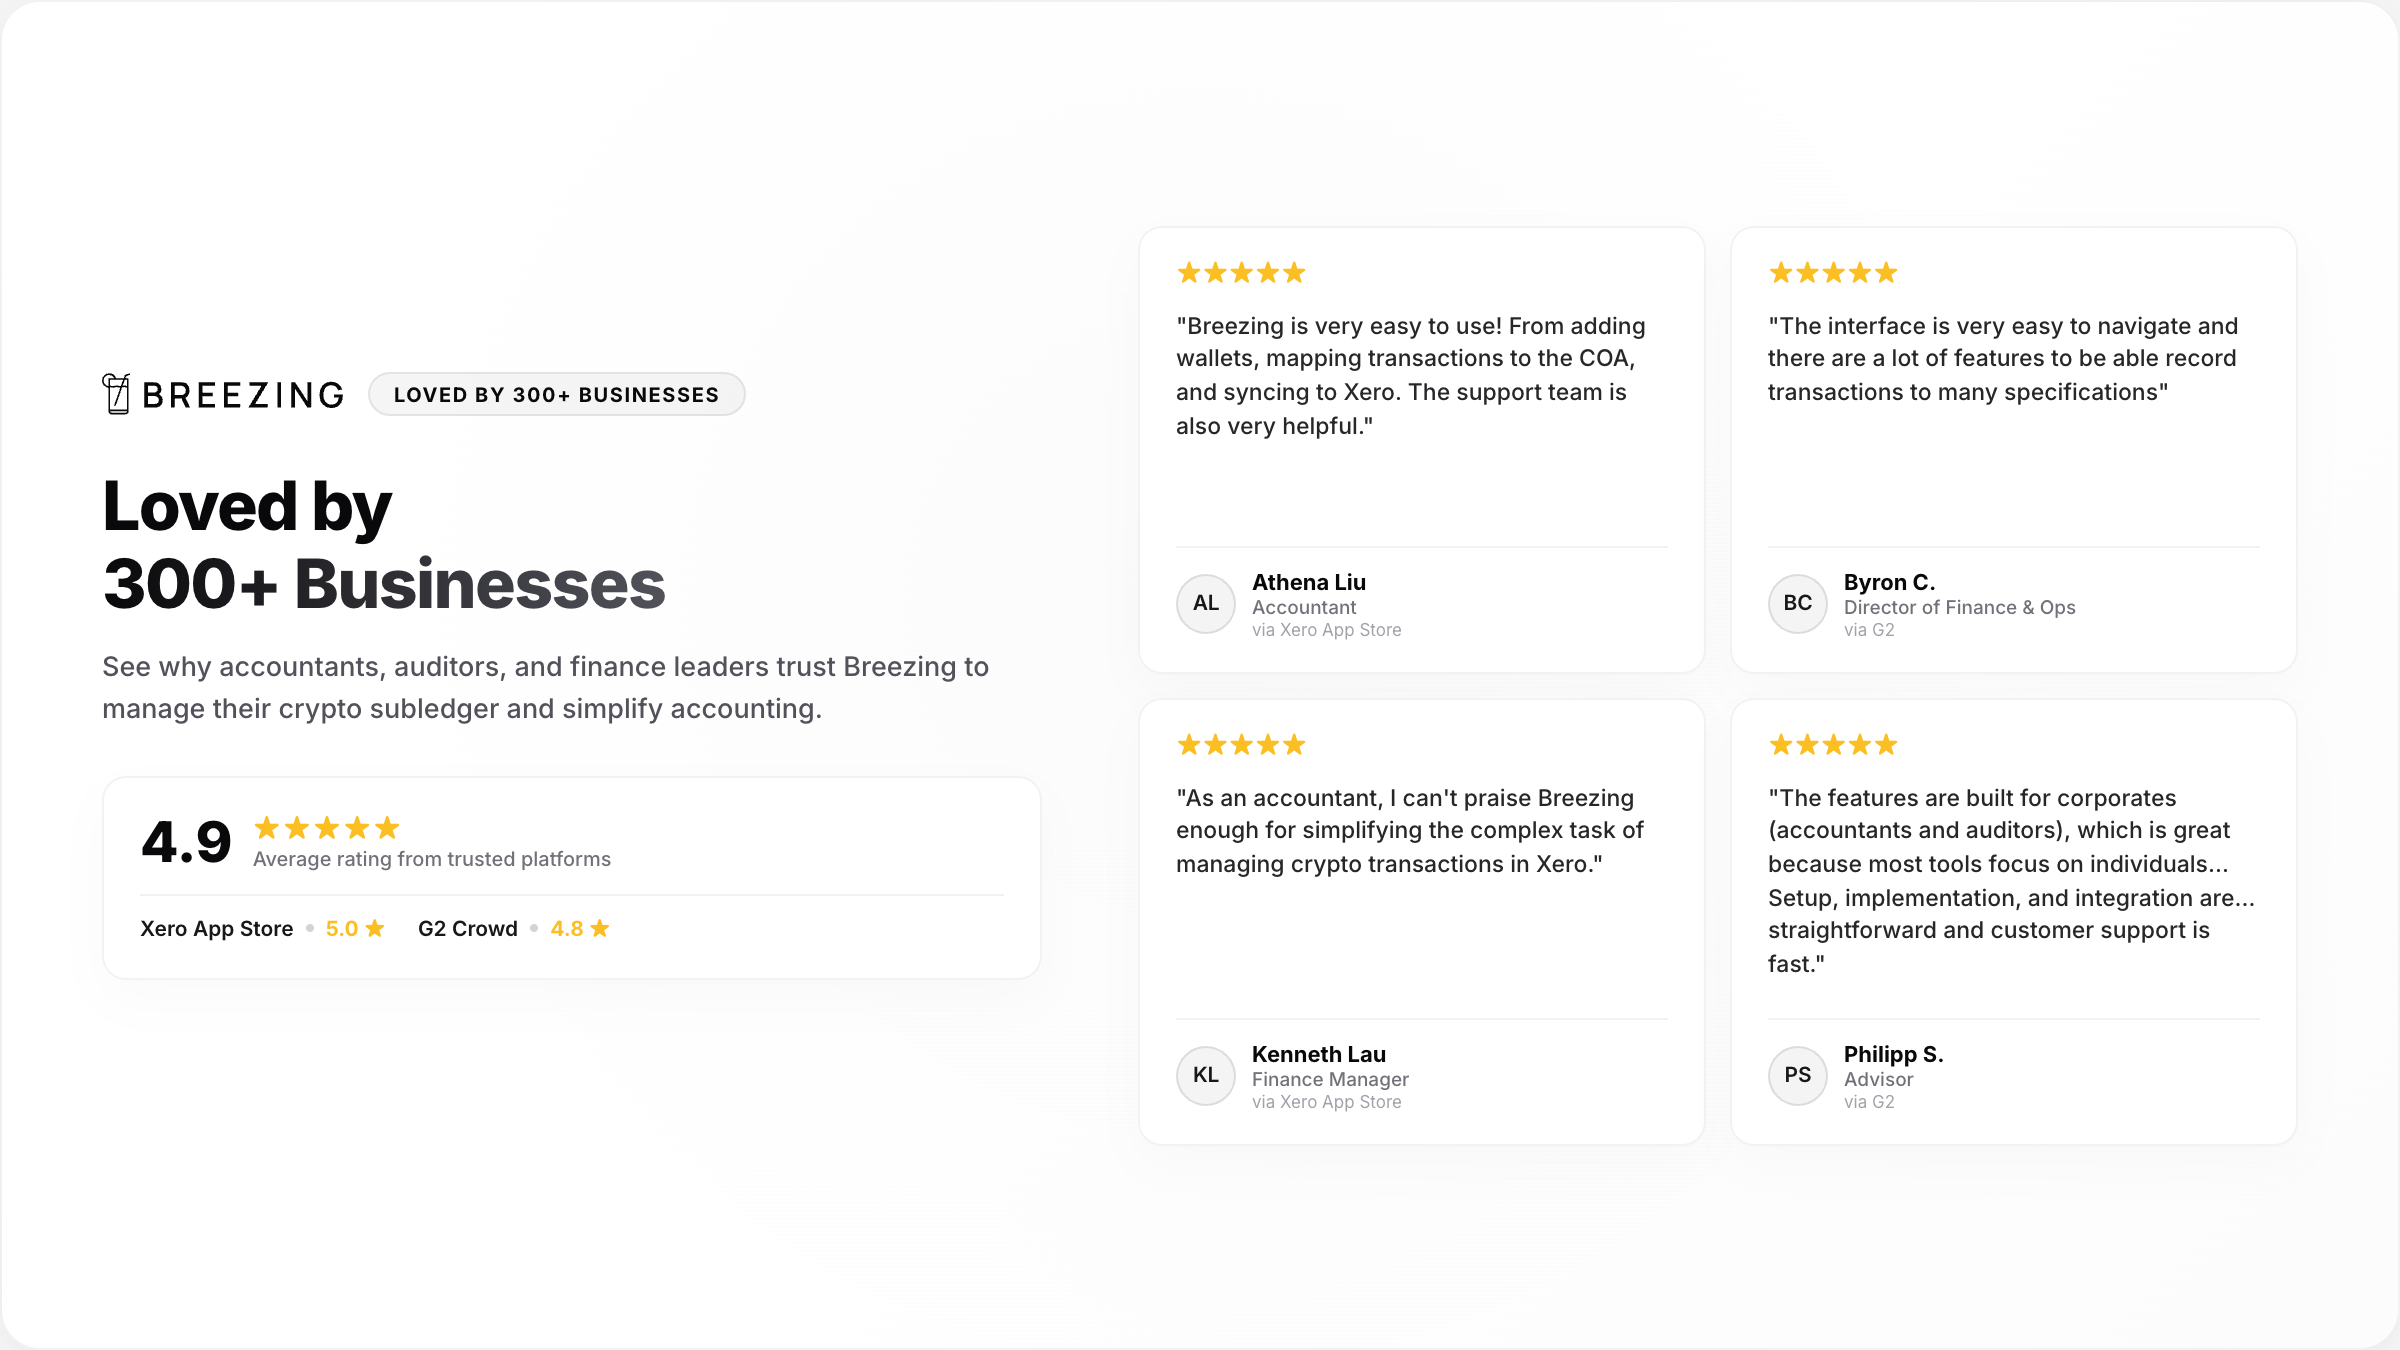
Task: Select Kenneth Lau's testimonial card text
Action: point(1410,831)
